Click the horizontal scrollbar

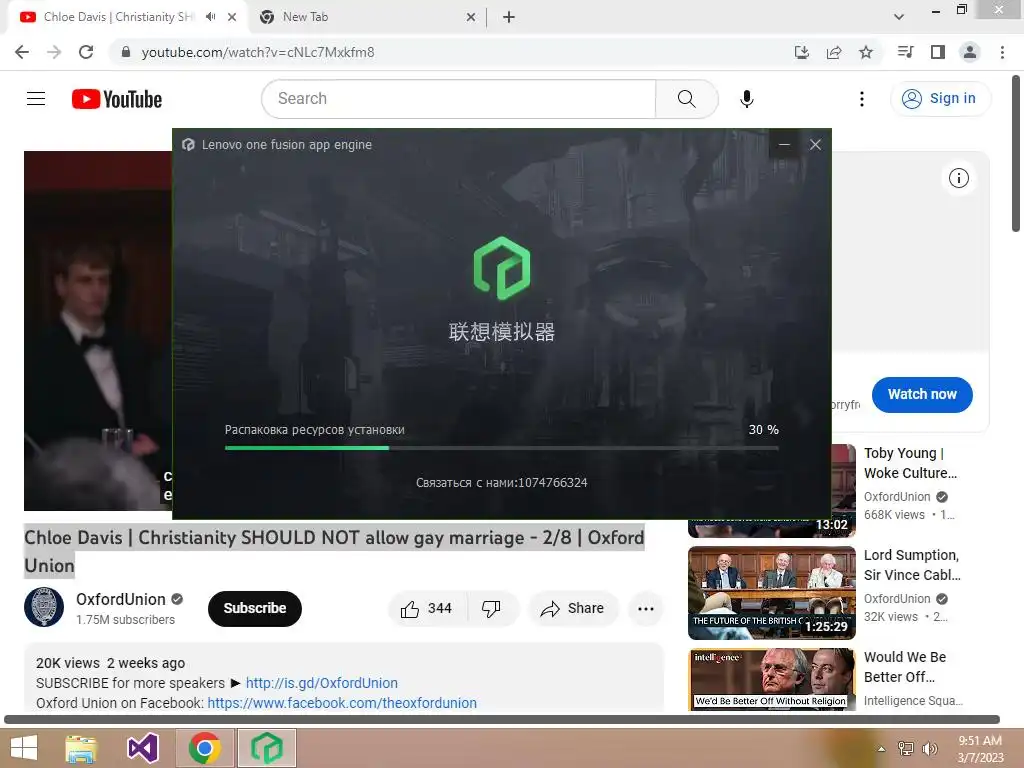pos(502,720)
